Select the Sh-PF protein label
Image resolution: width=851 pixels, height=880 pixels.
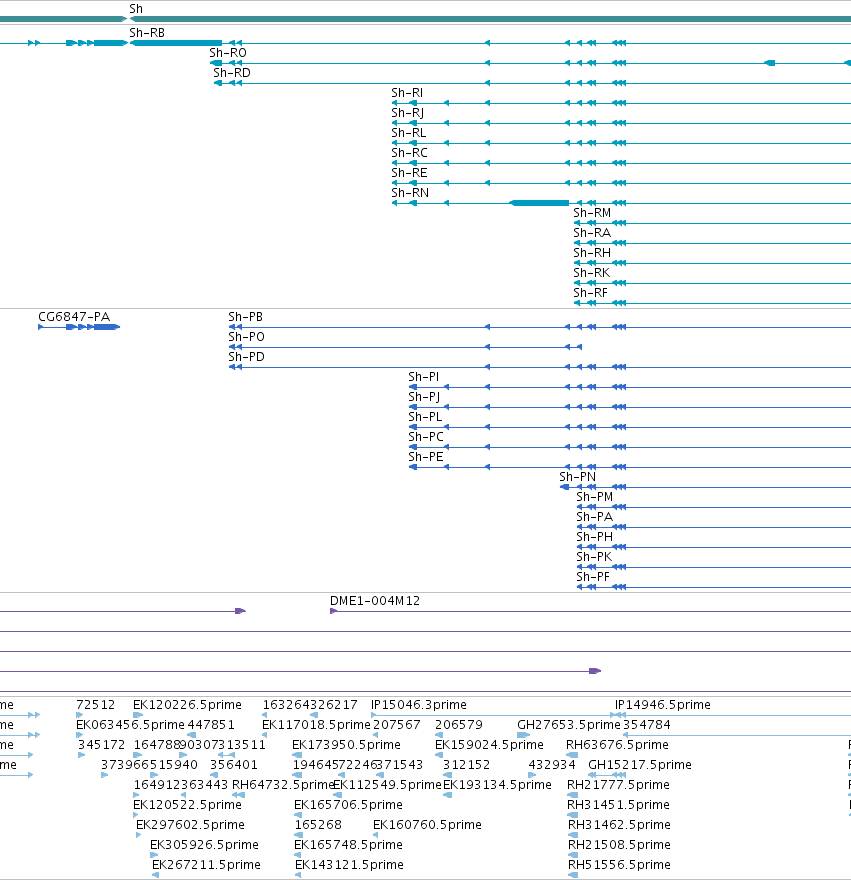pos(593,577)
